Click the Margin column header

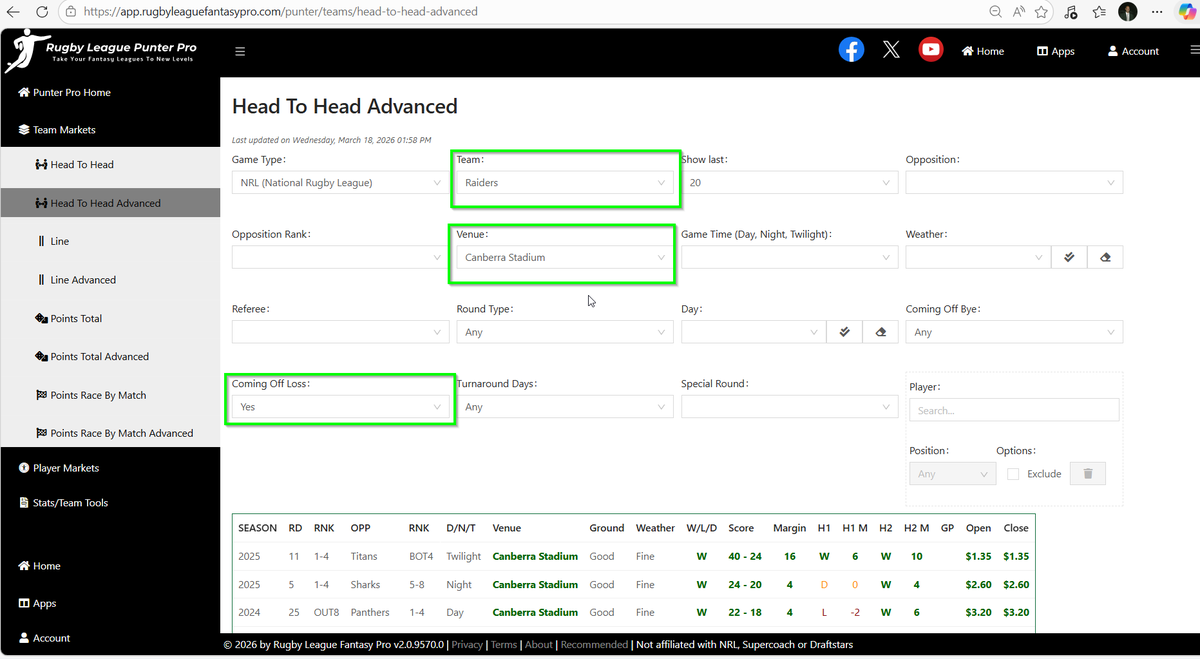click(x=790, y=528)
